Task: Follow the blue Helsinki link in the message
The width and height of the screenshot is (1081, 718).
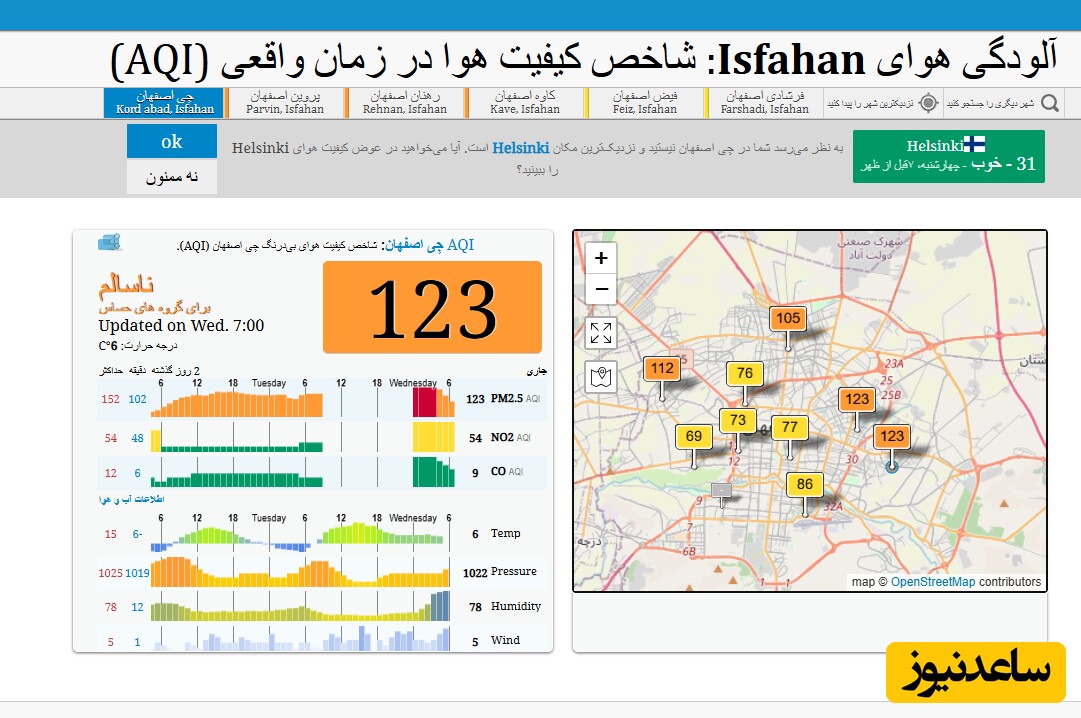Action: pos(521,148)
